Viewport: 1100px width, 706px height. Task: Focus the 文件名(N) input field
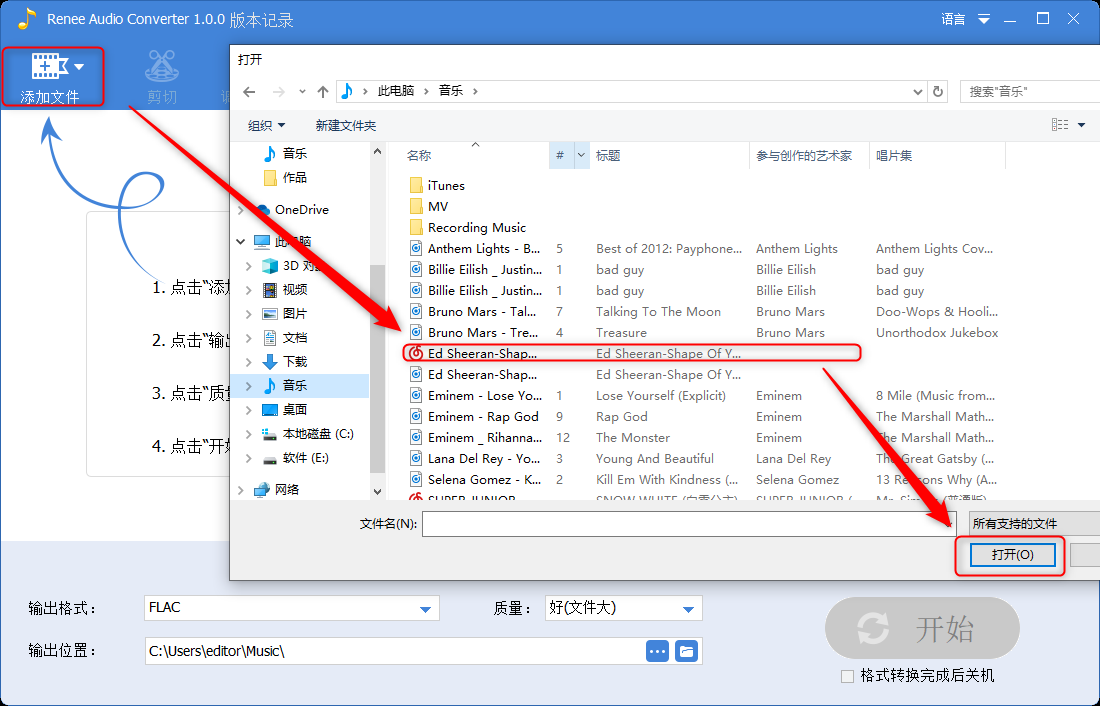point(688,524)
